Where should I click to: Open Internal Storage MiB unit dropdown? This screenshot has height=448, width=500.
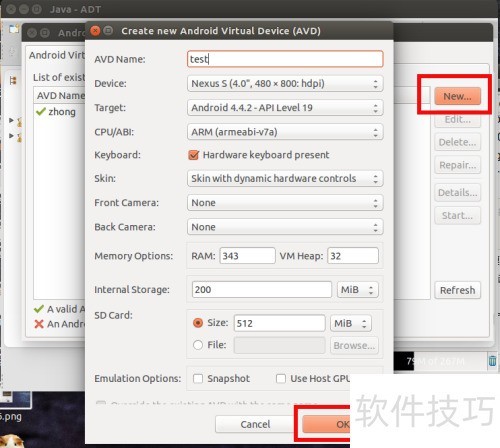358,289
